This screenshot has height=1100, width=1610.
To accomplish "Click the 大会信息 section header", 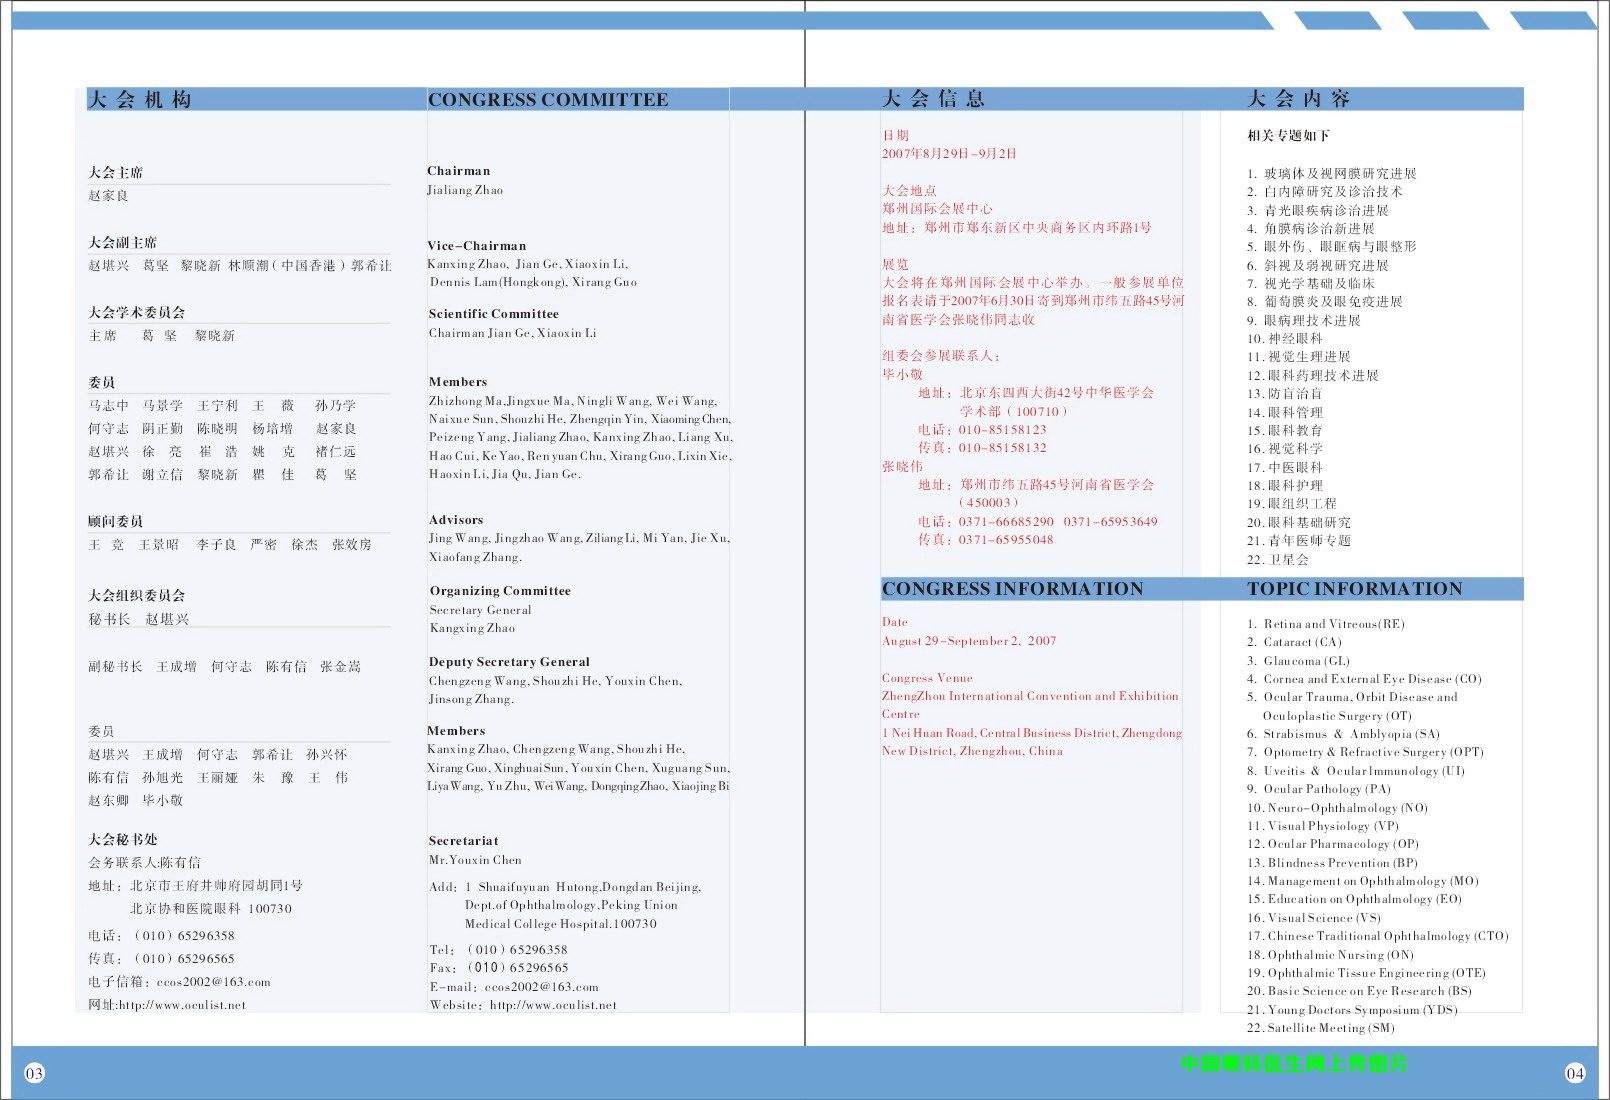I will [x=933, y=98].
